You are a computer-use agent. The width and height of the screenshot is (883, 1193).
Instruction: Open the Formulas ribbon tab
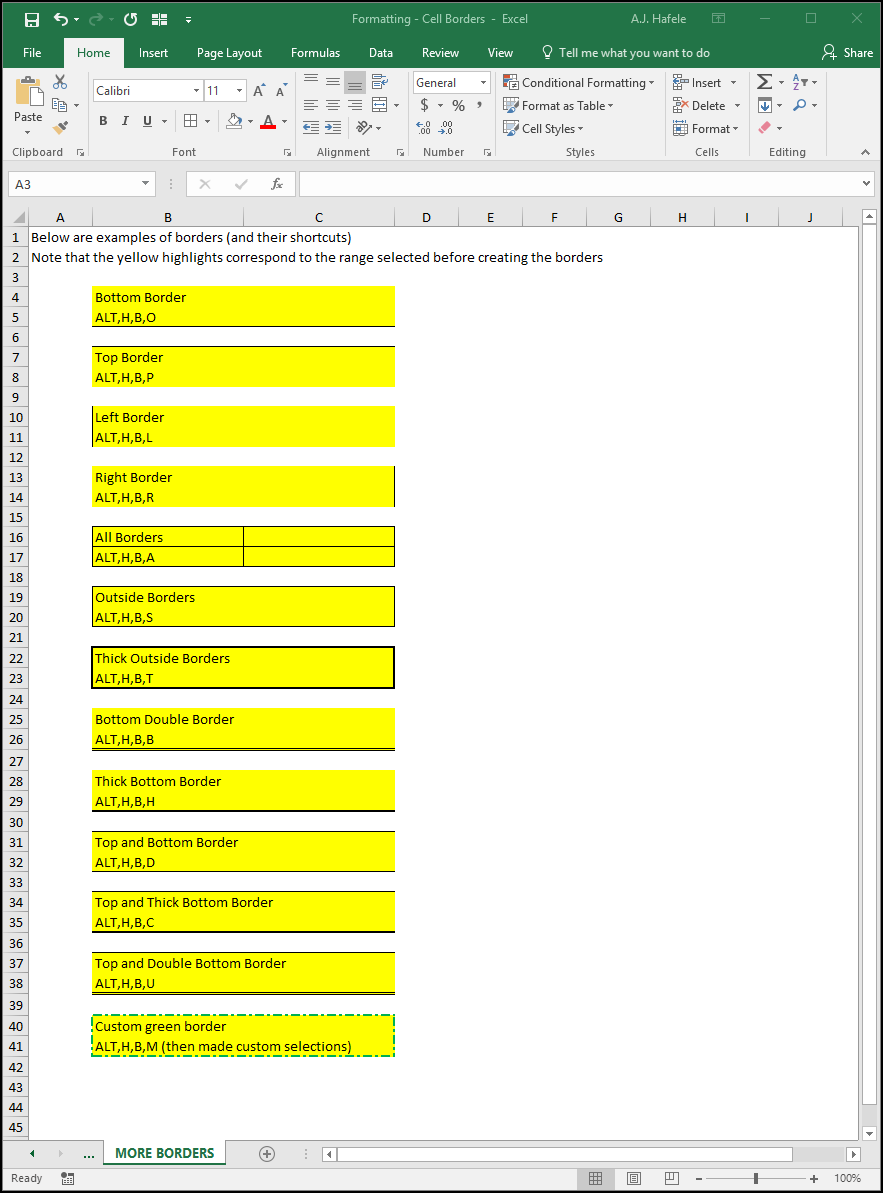(315, 52)
